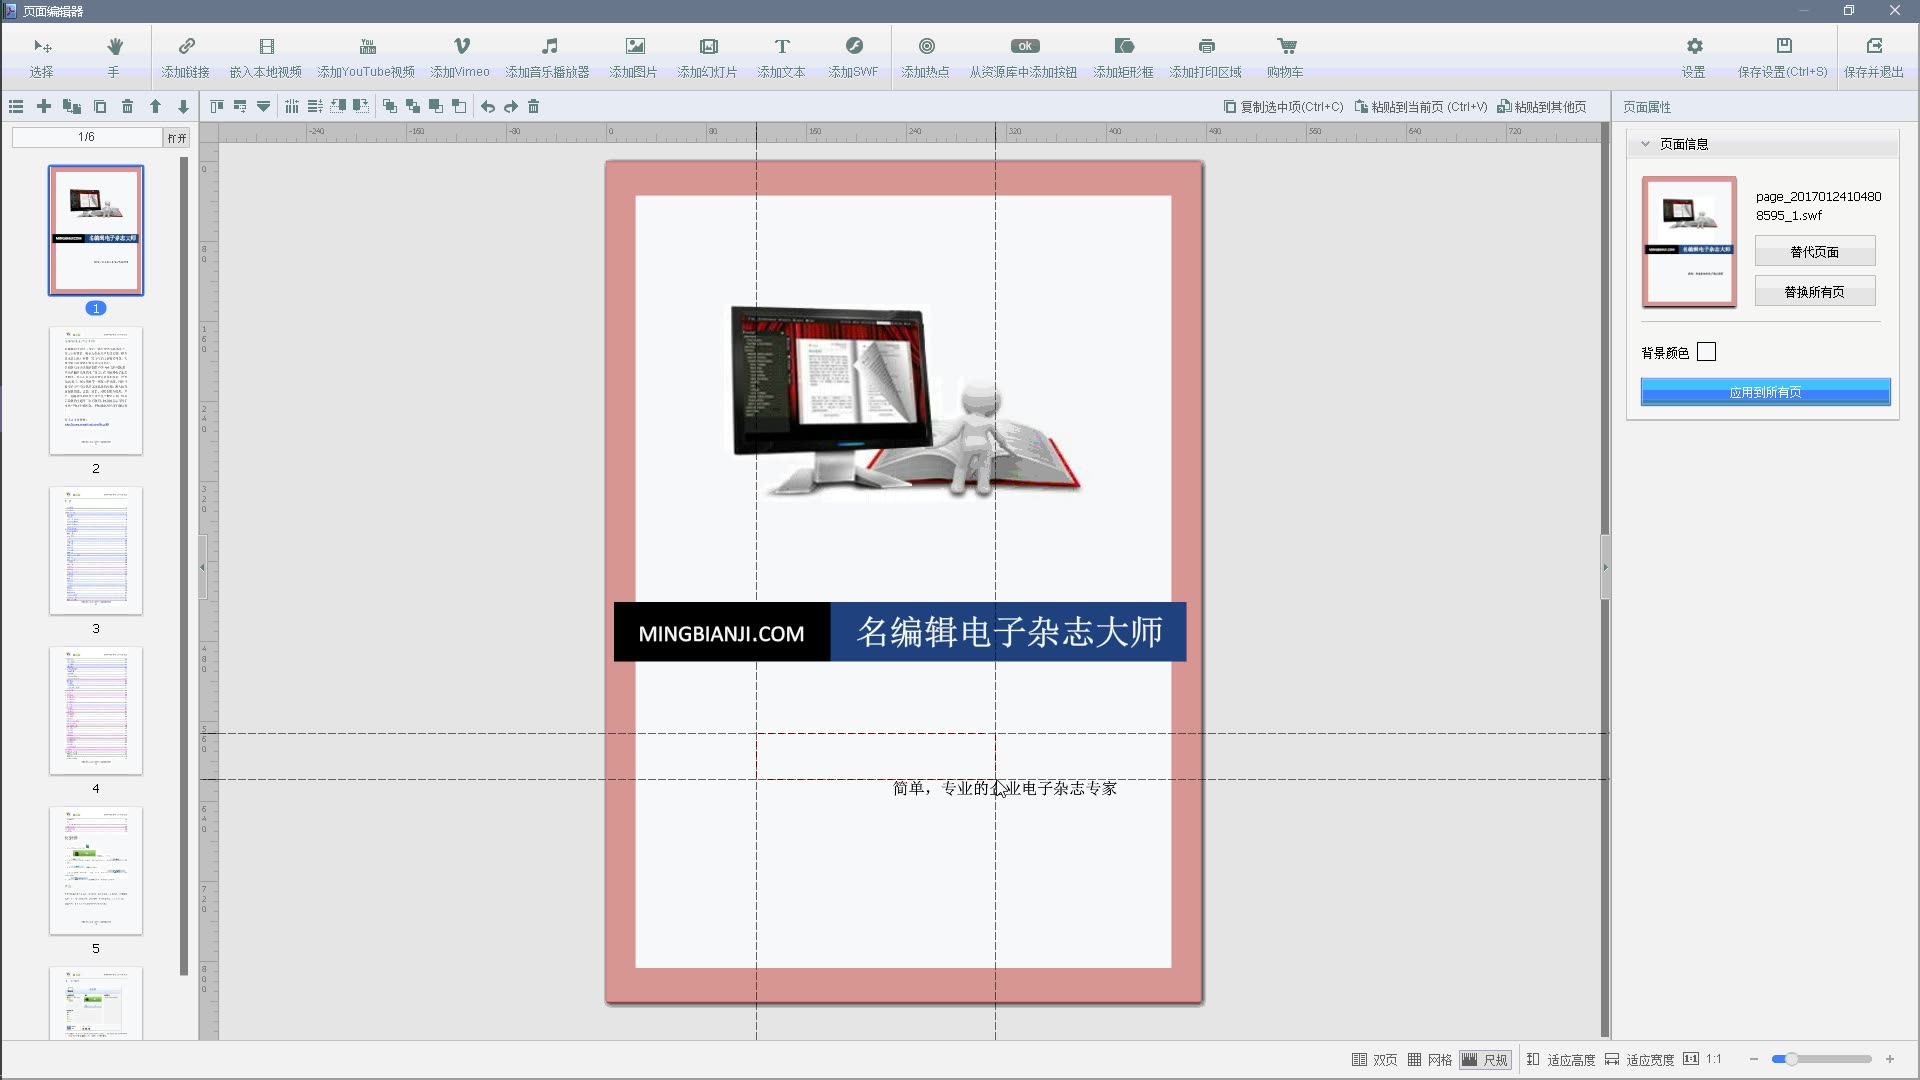Screen dimensions: 1920x1080
Task: Collapse the 页面信息 section chevron
Action: (1645, 144)
